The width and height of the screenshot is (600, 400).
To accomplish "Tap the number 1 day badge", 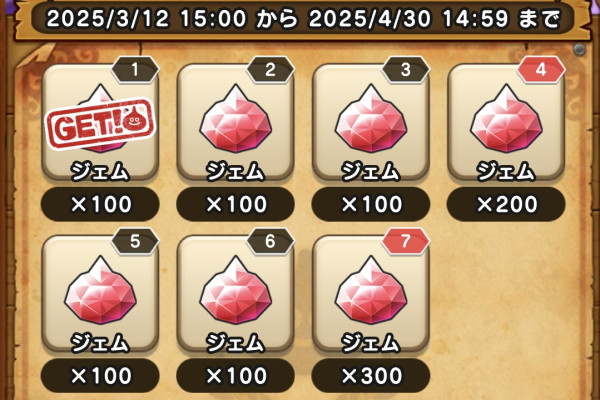I will click(x=135, y=70).
